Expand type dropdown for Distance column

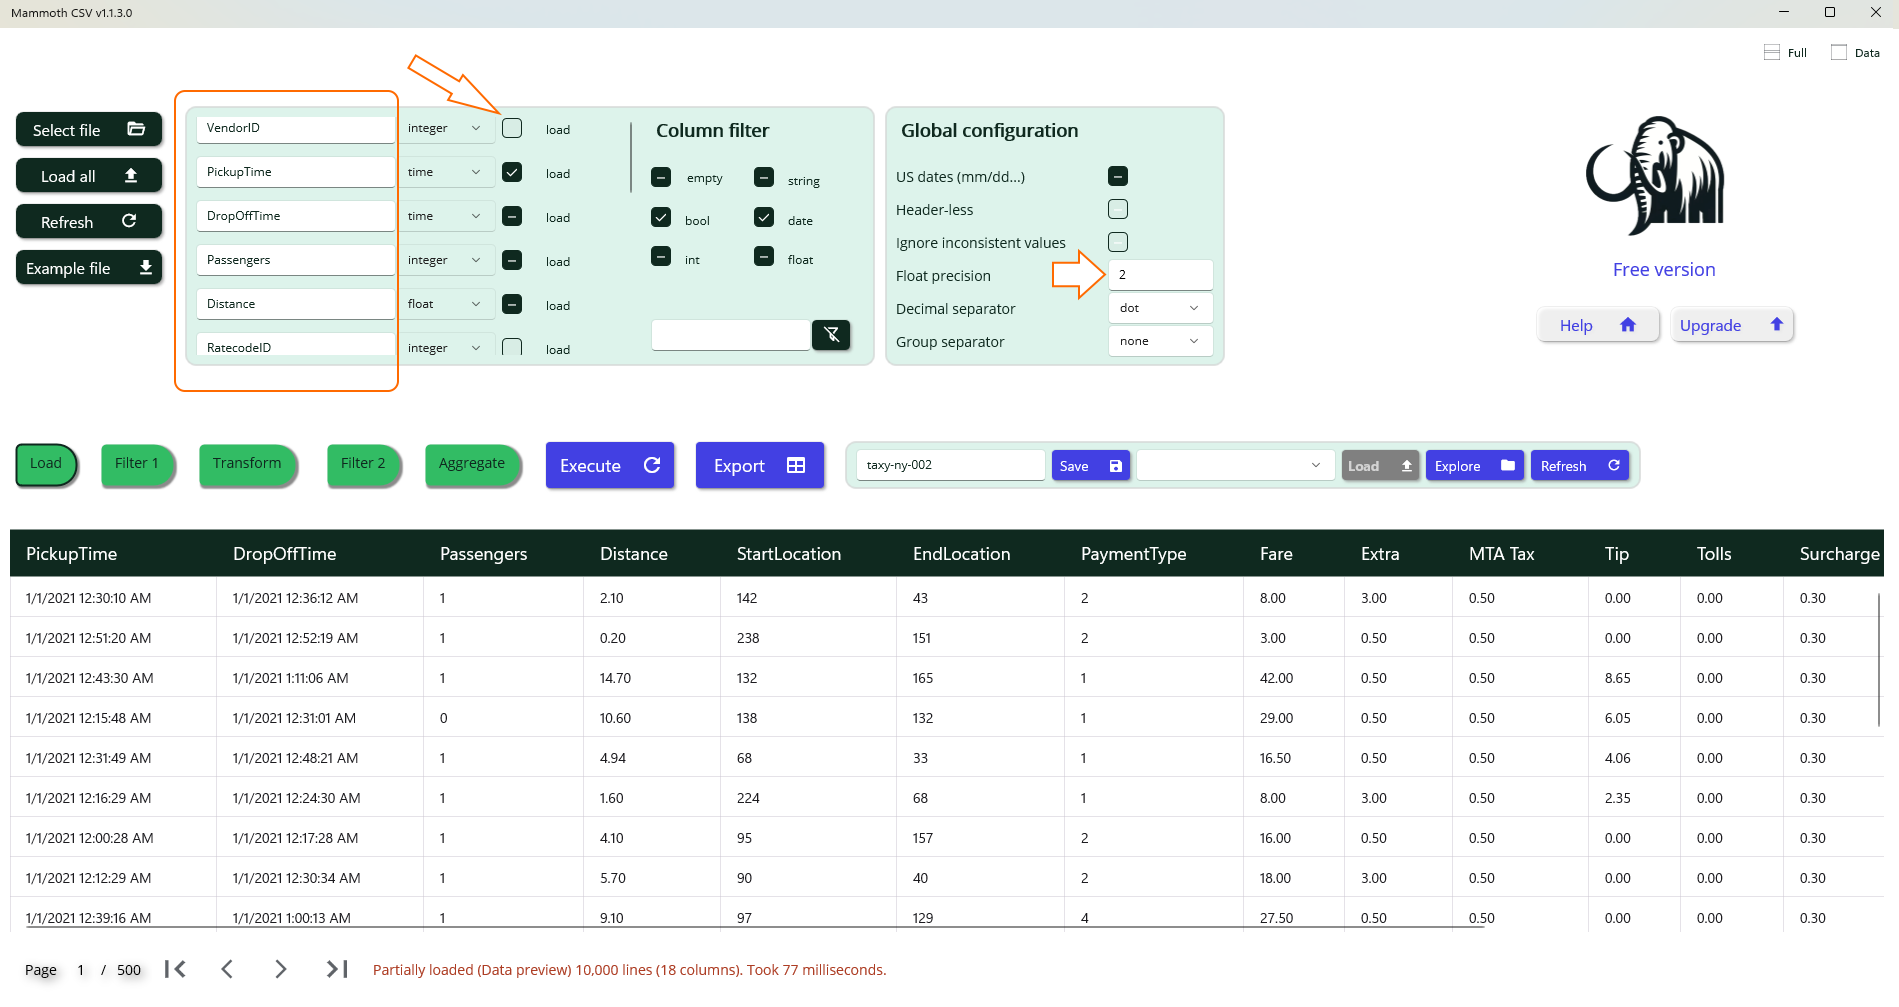(445, 304)
